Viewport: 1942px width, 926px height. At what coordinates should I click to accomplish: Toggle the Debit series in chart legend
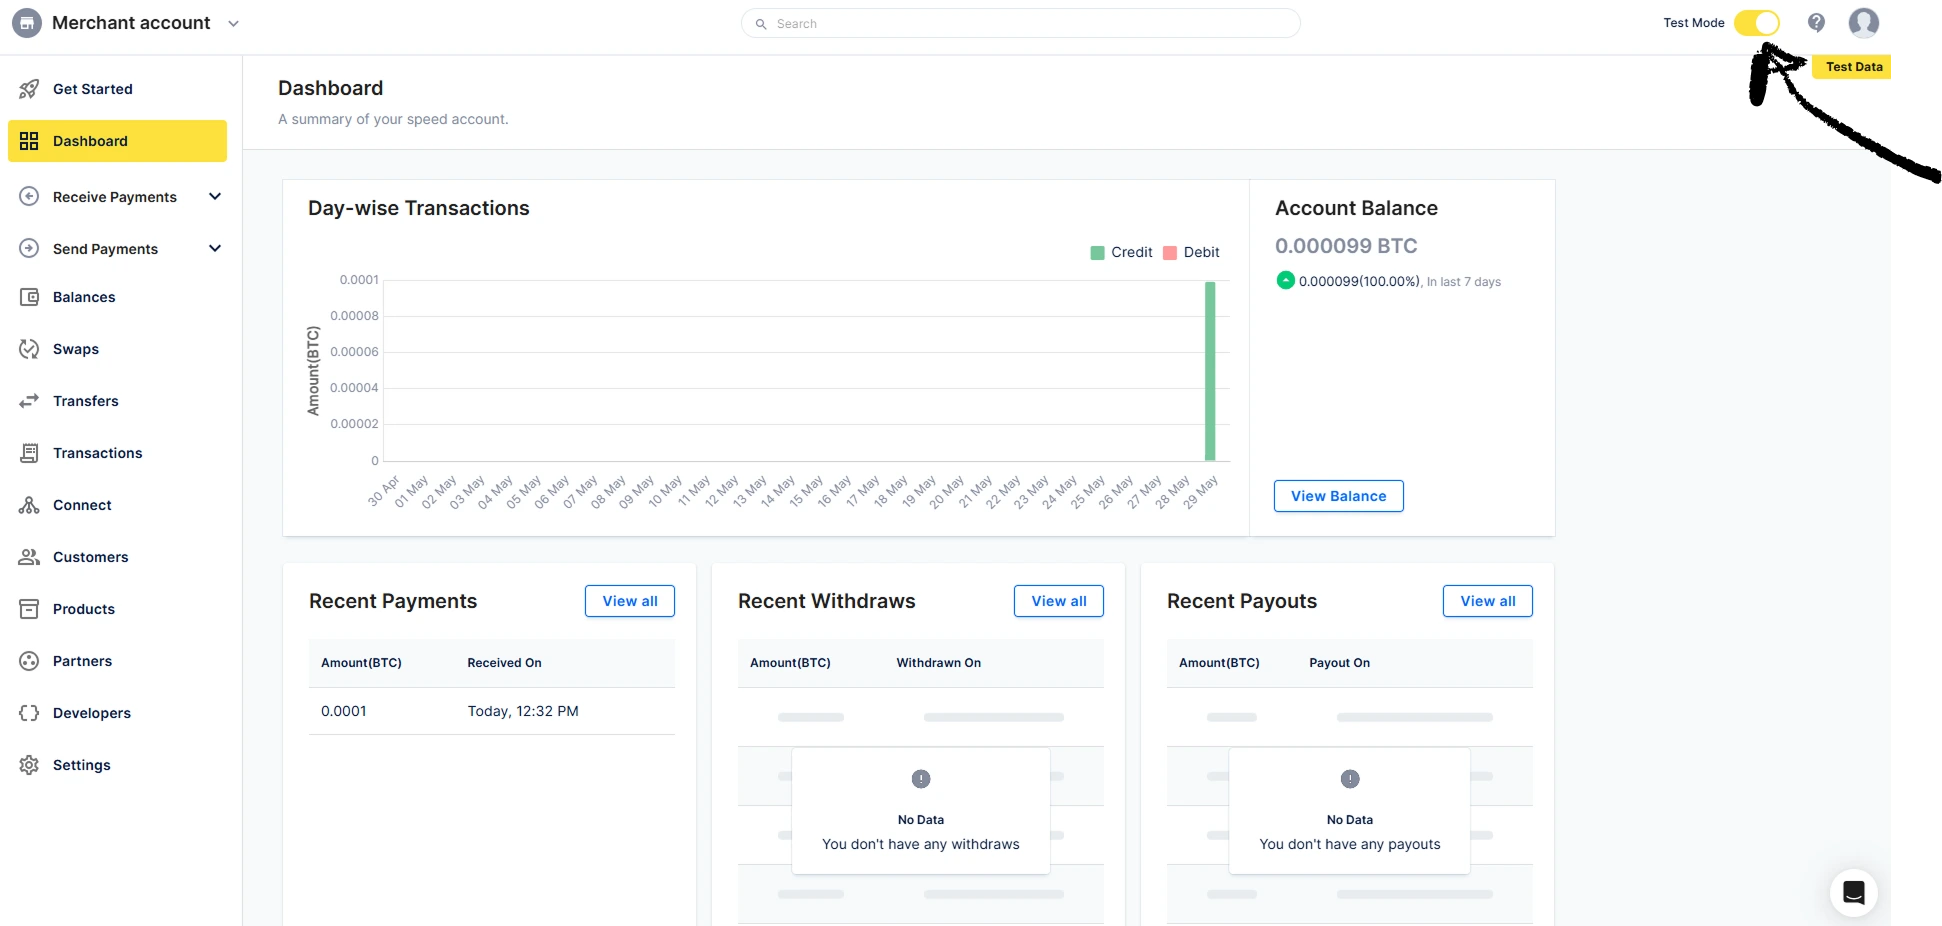coord(1191,252)
